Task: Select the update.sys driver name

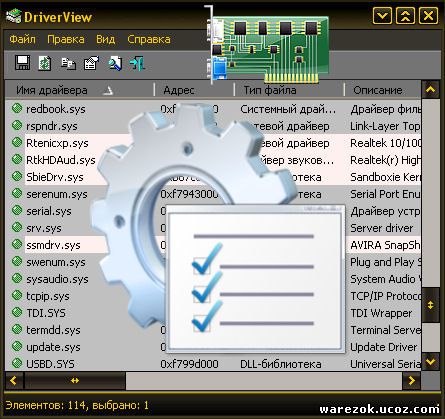Action: point(53,347)
